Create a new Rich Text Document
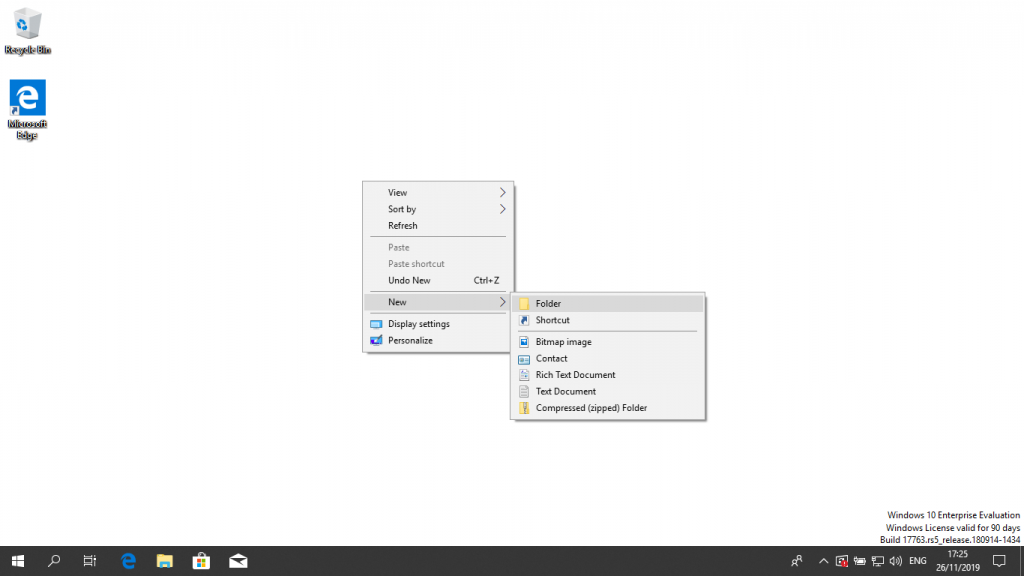1024x576 pixels. [x=608, y=375]
